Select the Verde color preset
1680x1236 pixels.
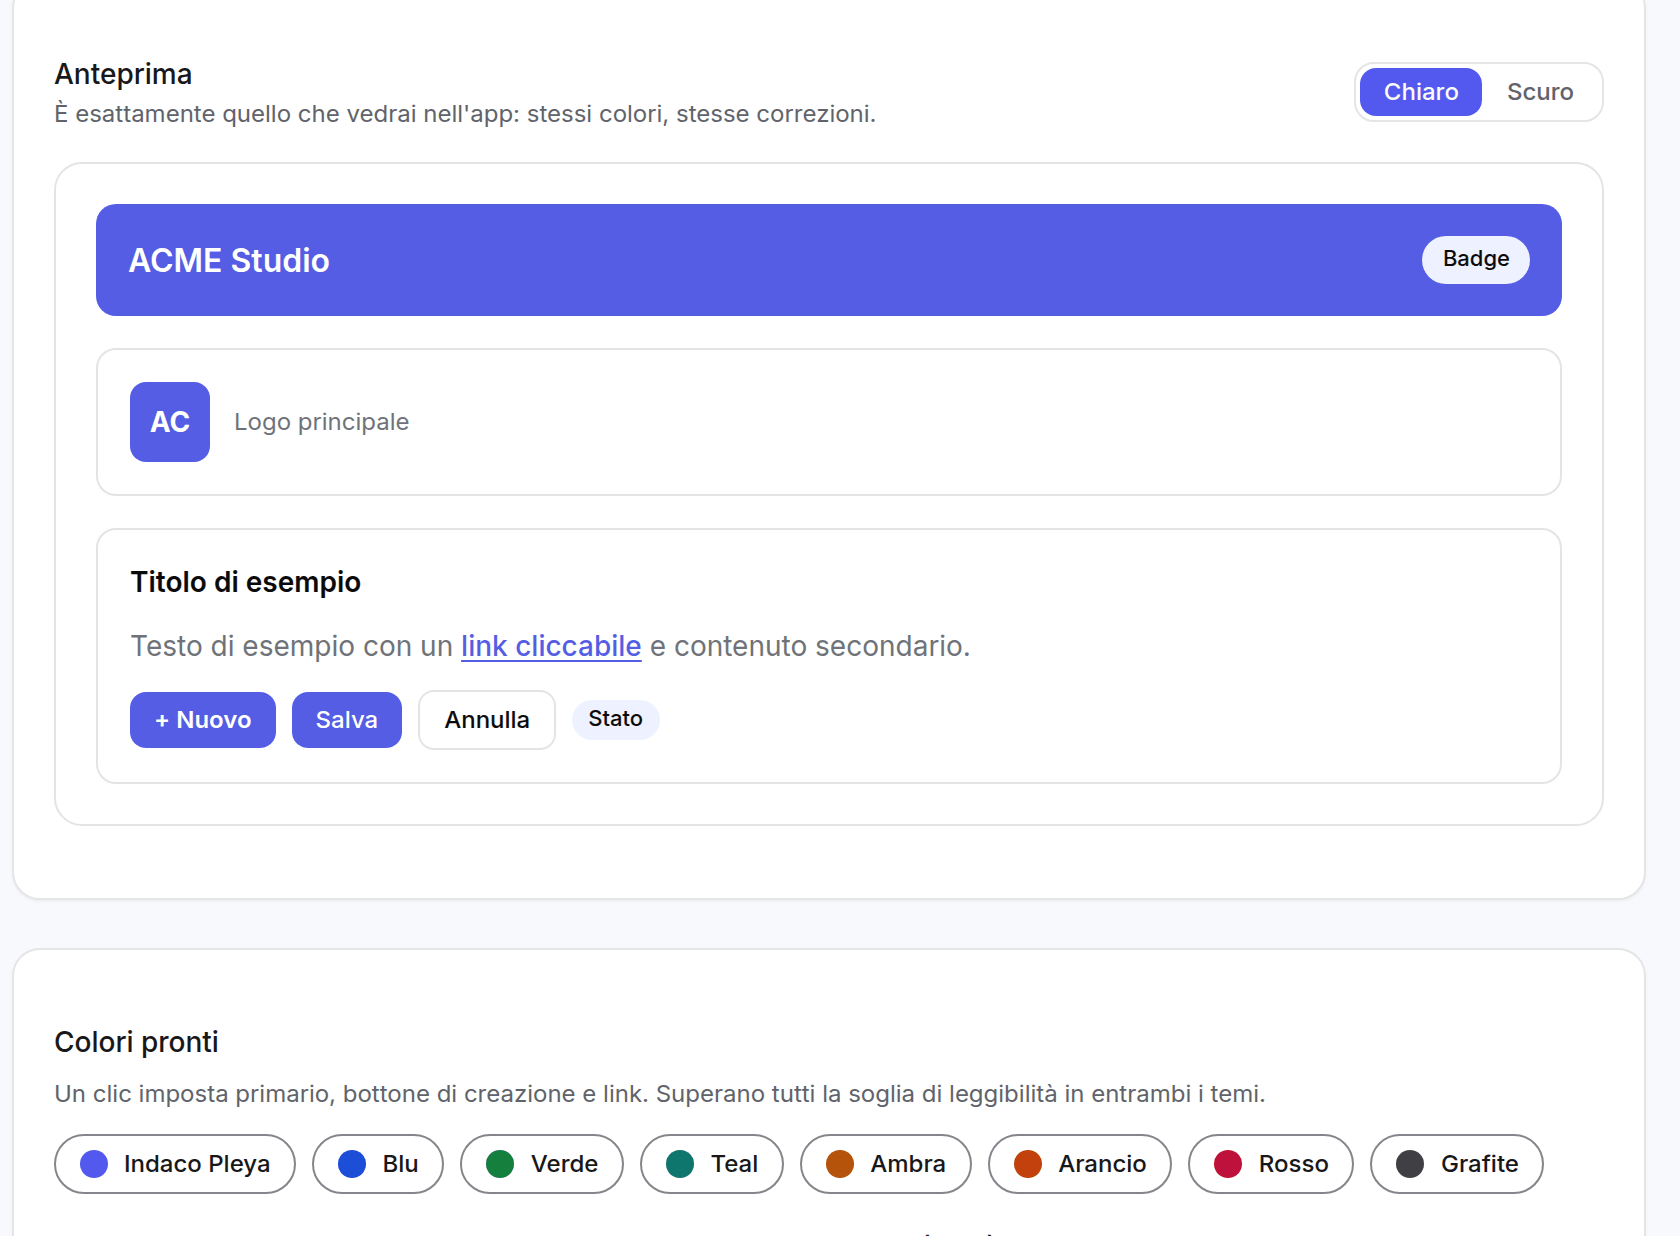(542, 1164)
